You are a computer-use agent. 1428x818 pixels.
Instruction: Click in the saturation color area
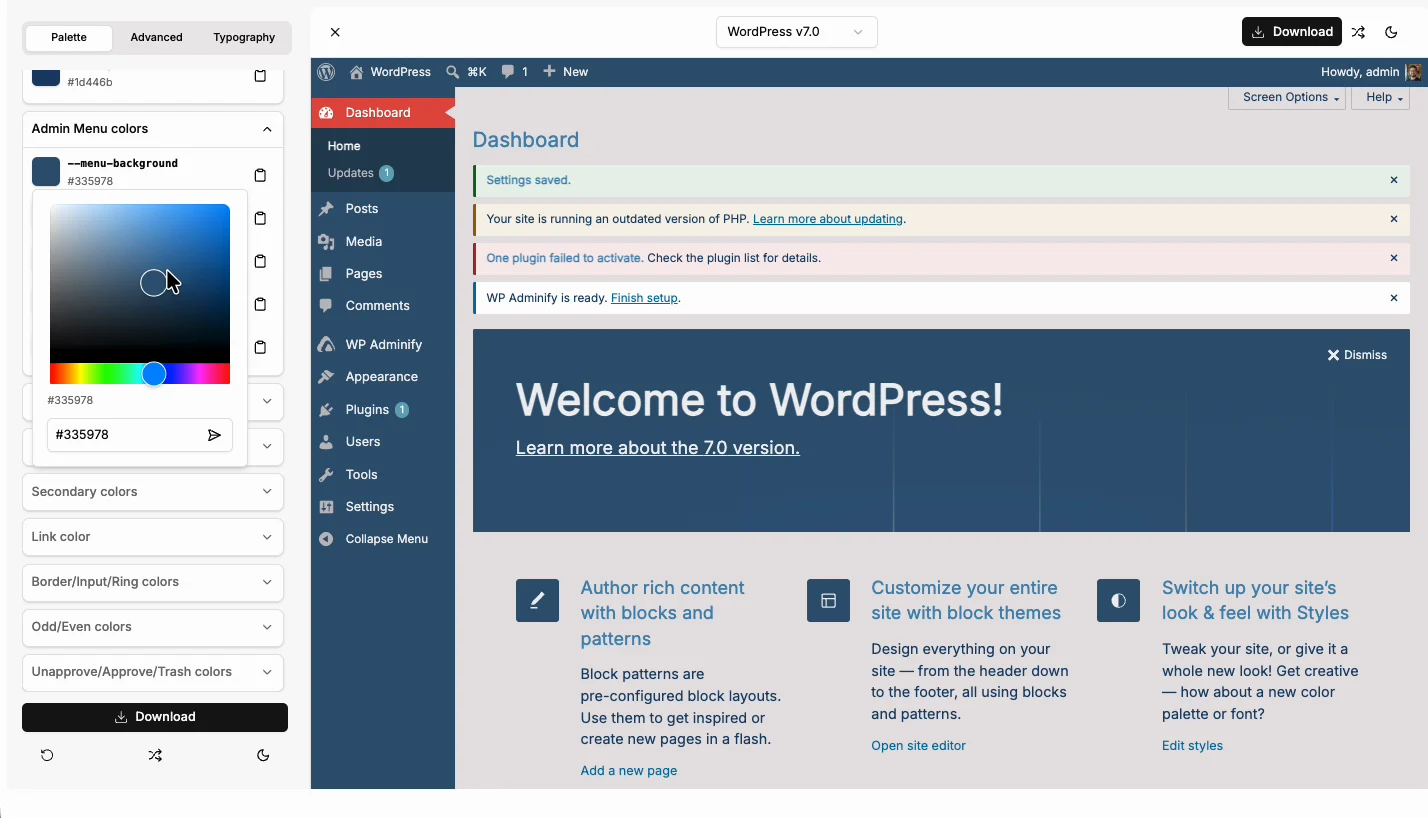[x=140, y=283]
